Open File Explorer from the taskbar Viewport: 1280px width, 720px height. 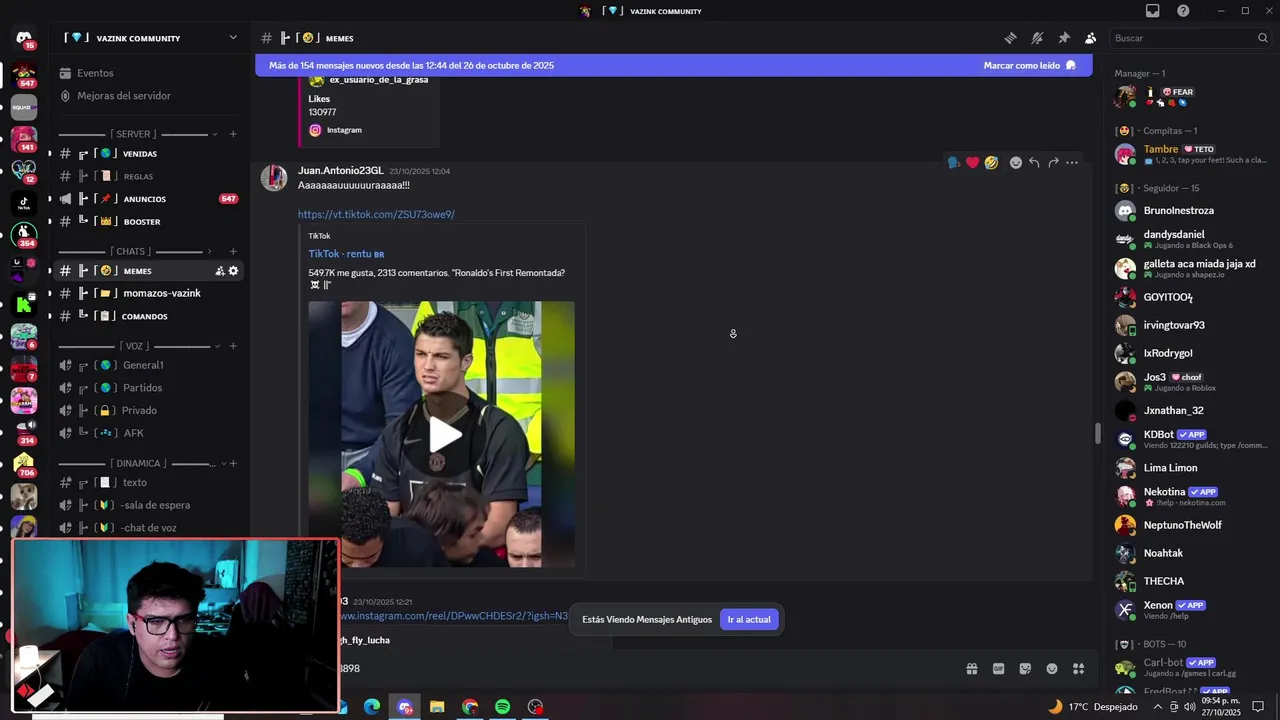tap(437, 707)
